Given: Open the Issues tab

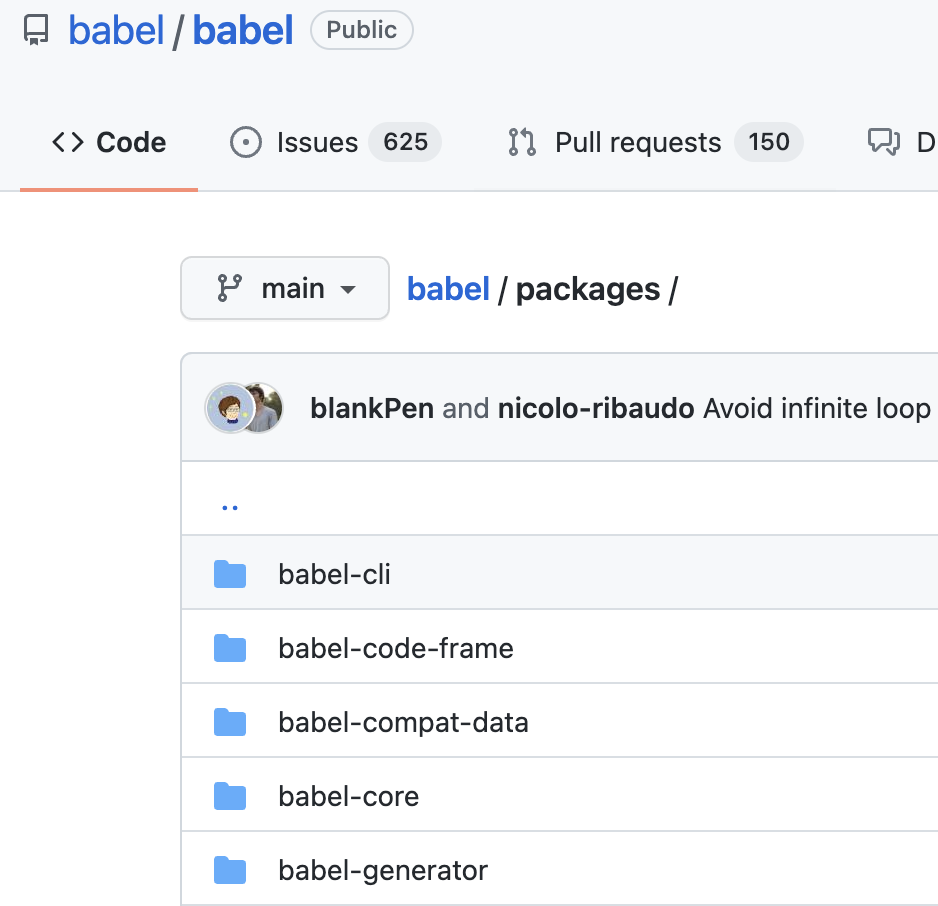Looking at the screenshot, I should tap(335, 142).
